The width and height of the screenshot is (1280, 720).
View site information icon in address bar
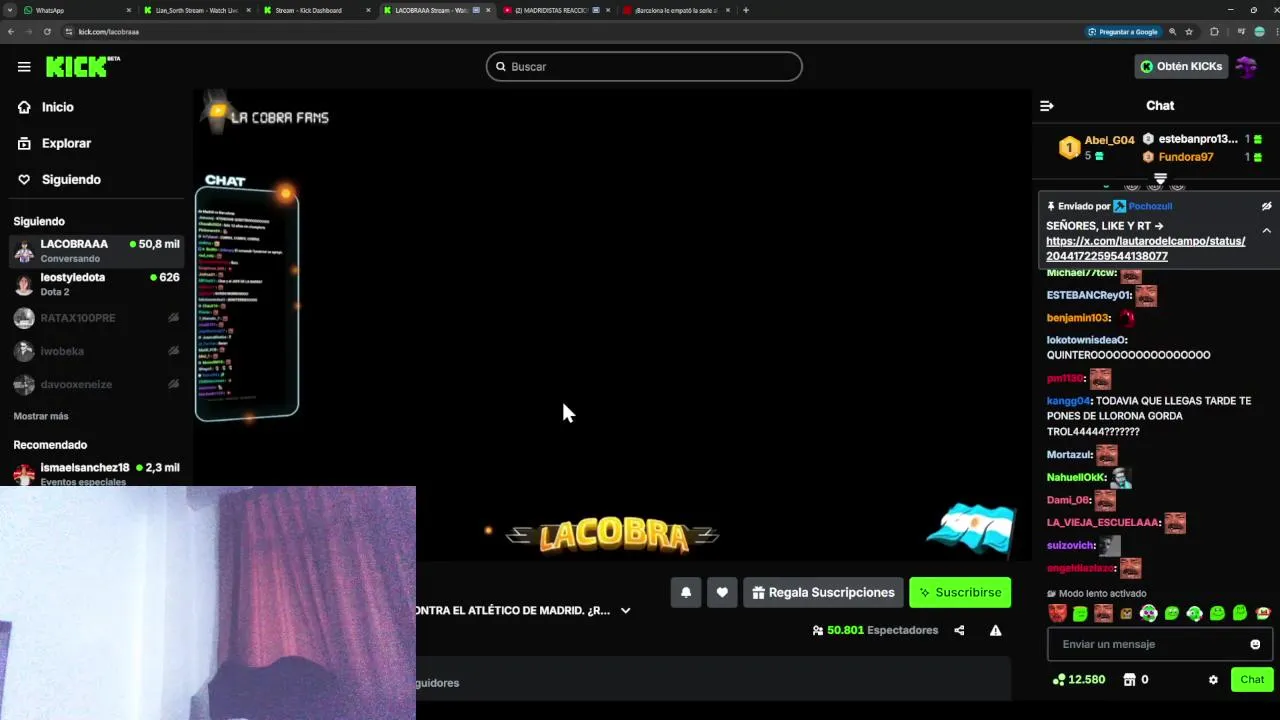click(69, 31)
